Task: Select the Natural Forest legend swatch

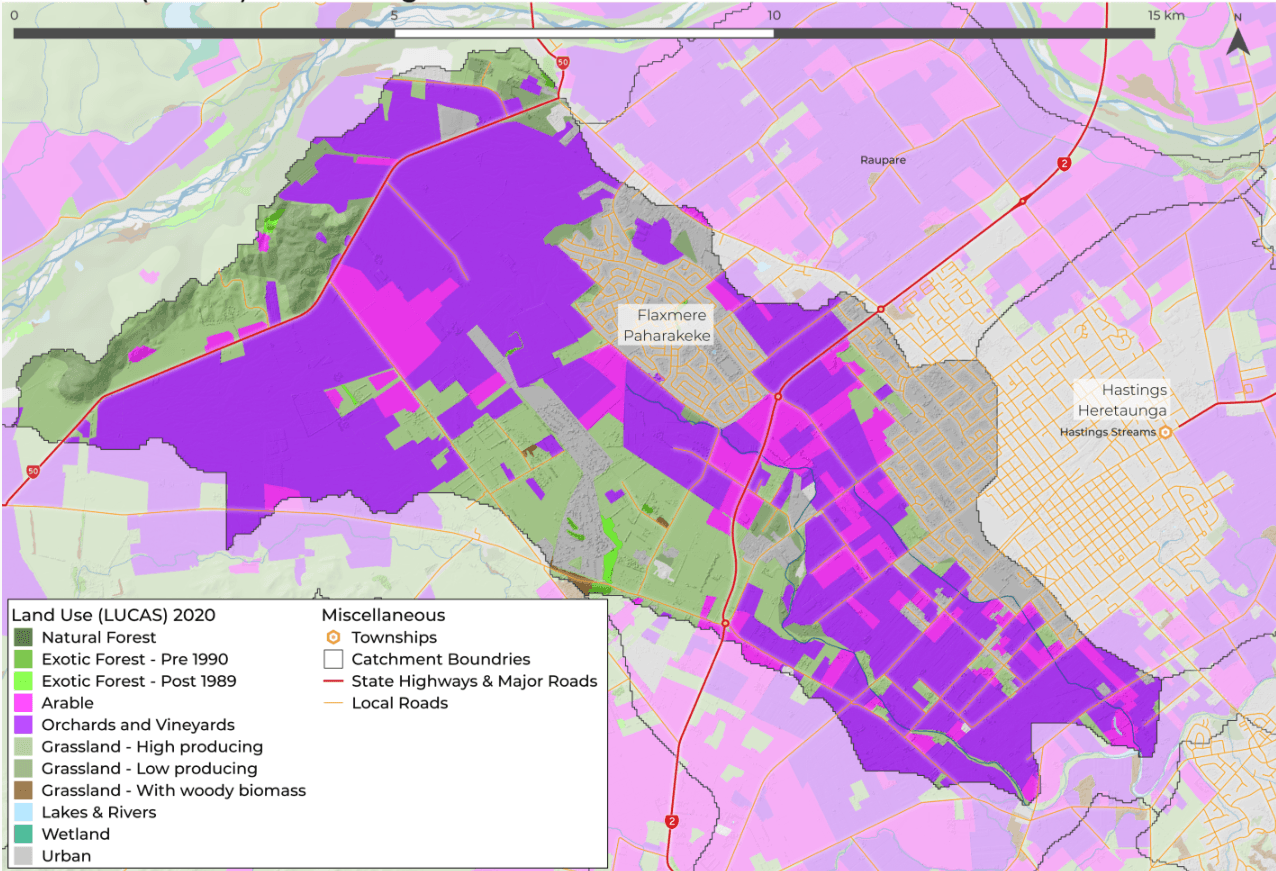Action: point(24,638)
